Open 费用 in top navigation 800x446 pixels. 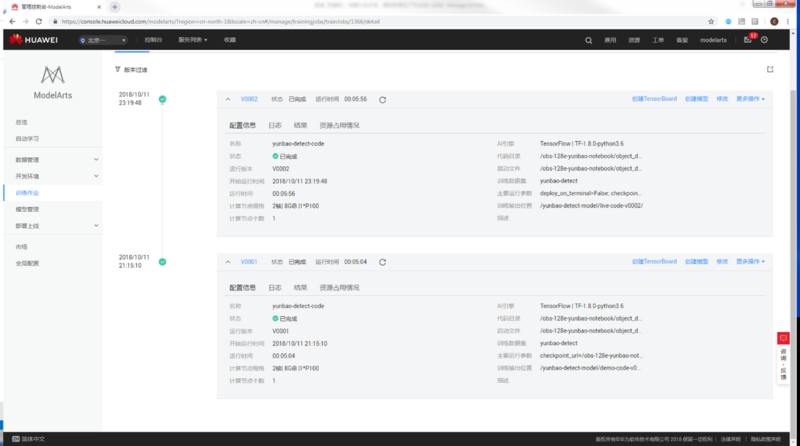[610, 40]
